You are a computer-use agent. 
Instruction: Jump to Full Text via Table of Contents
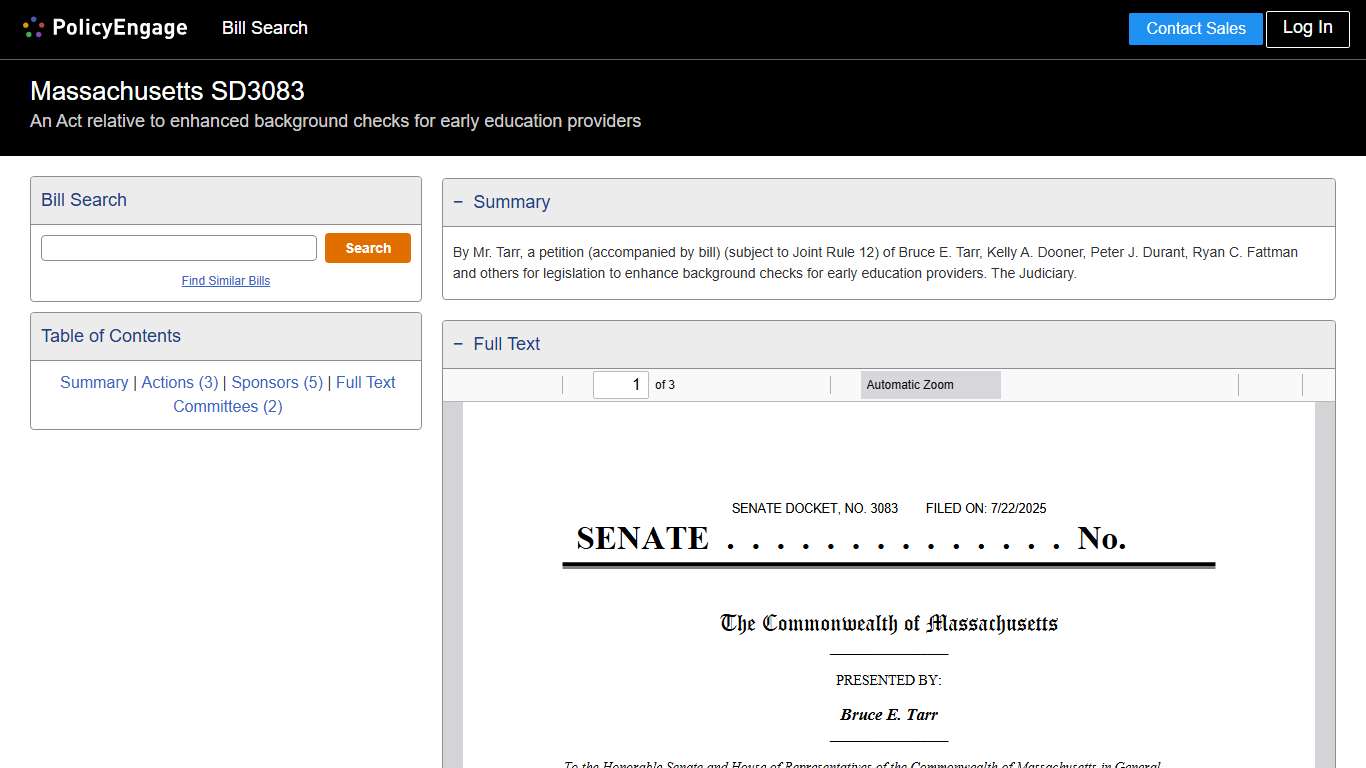(366, 382)
